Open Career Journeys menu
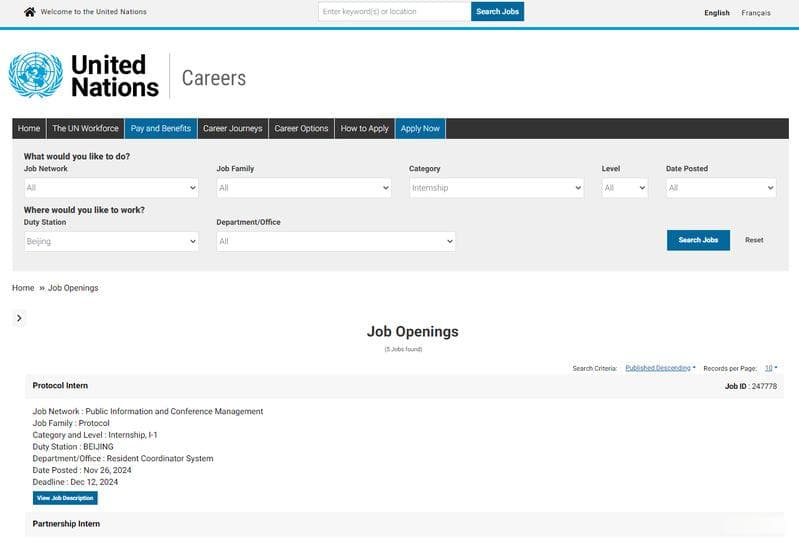This screenshot has width=799, height=543. click(x=233, y=128)
